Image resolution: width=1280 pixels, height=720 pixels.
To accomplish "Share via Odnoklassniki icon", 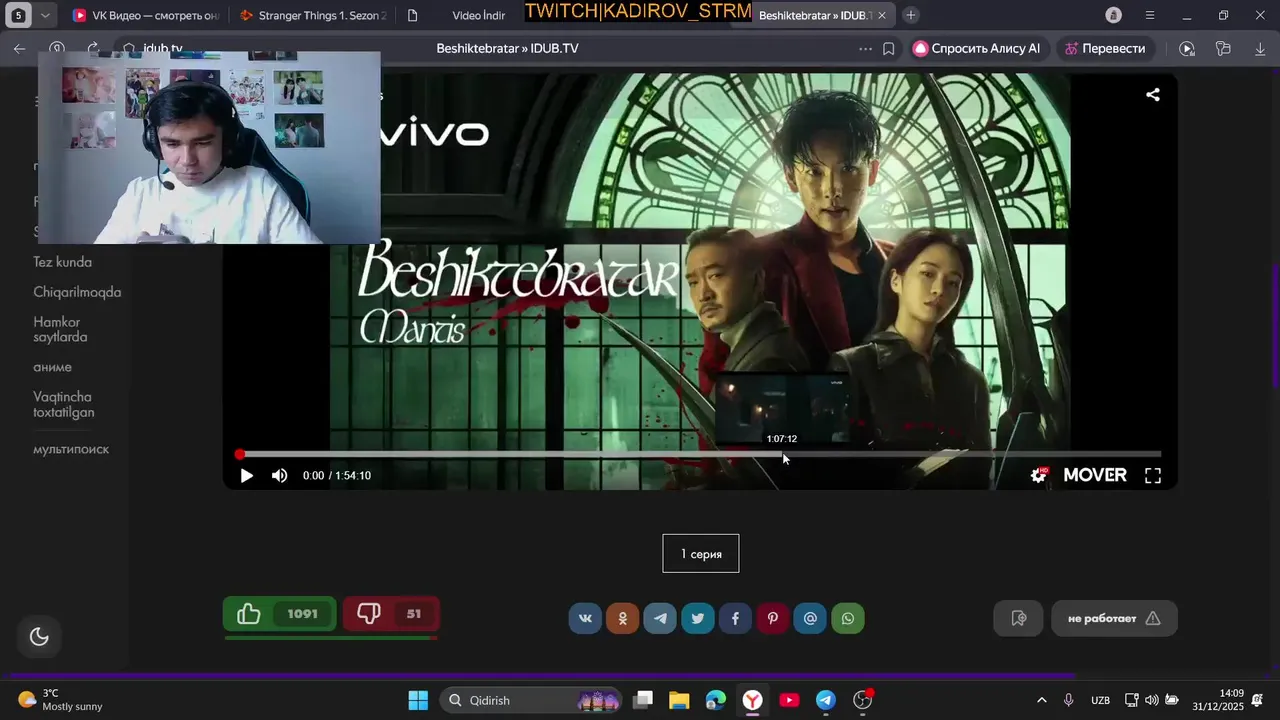I will tap(623, 618).
